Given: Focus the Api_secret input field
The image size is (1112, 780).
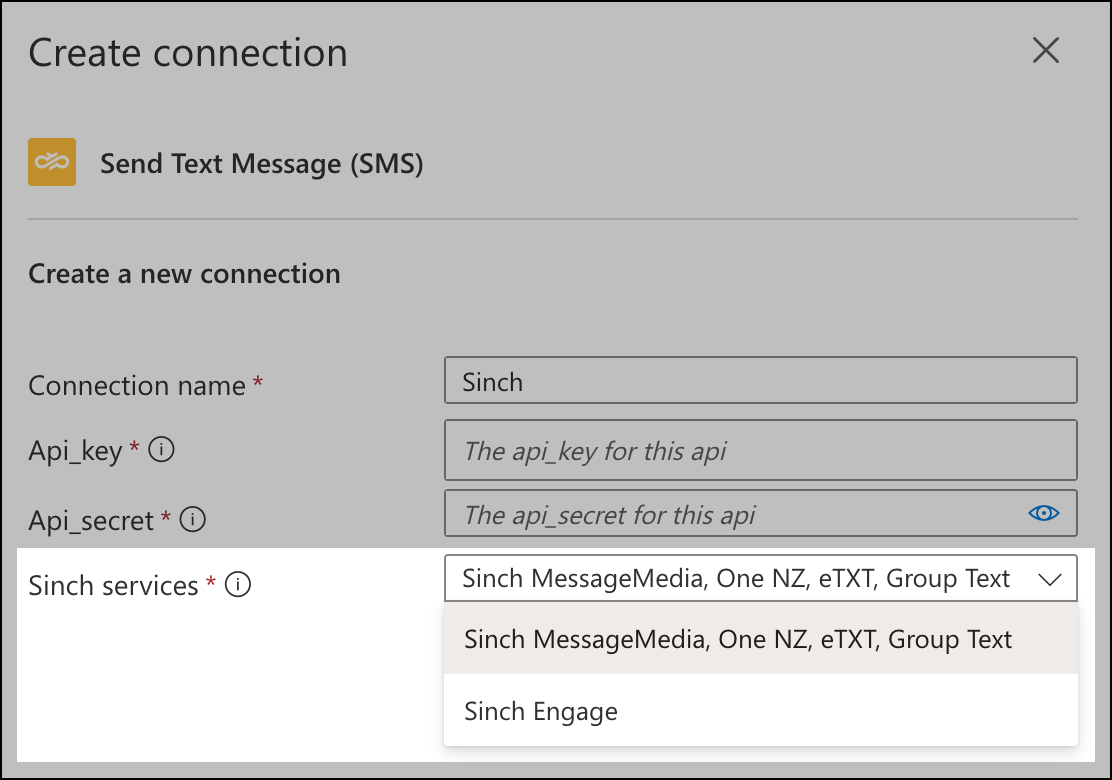Looking at the screenshot, I should pyautogui.click(x=760, y=513).
